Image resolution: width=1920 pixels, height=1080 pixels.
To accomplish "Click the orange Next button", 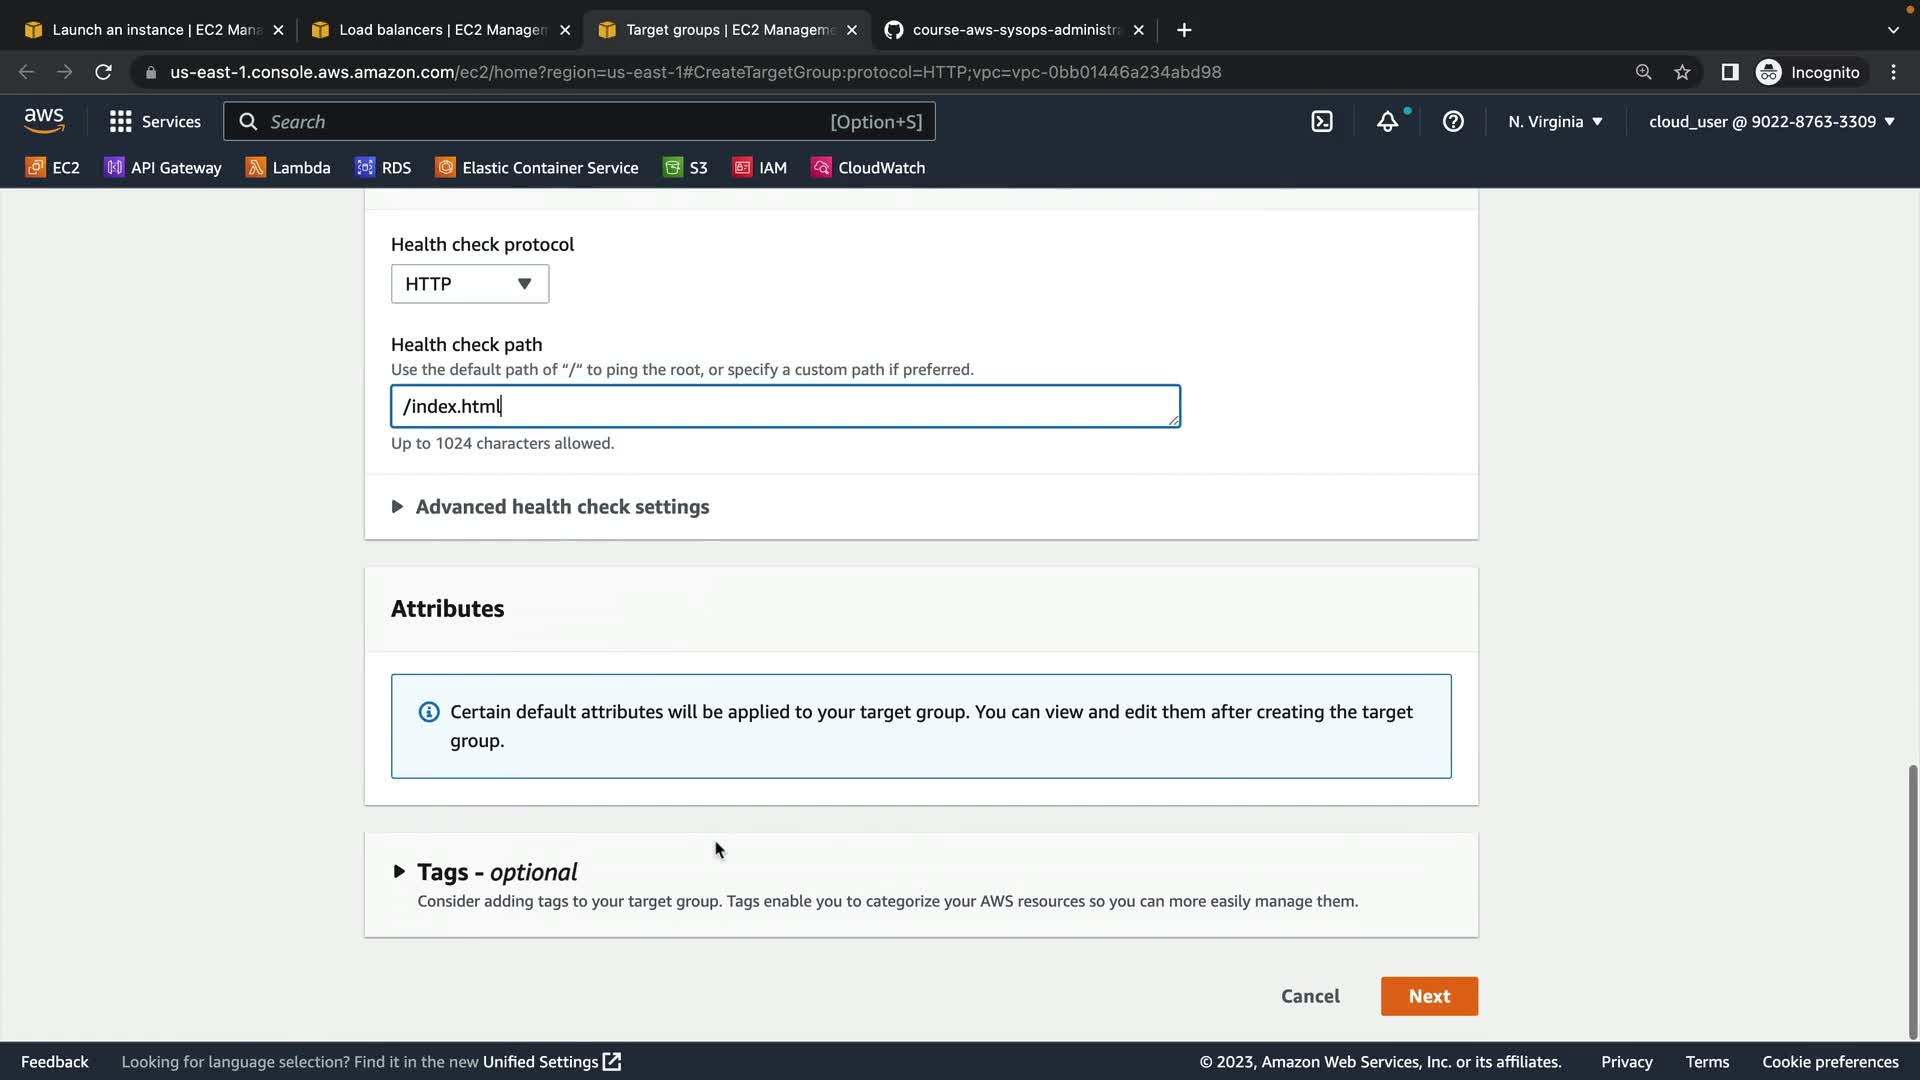I will (1429, 996).
